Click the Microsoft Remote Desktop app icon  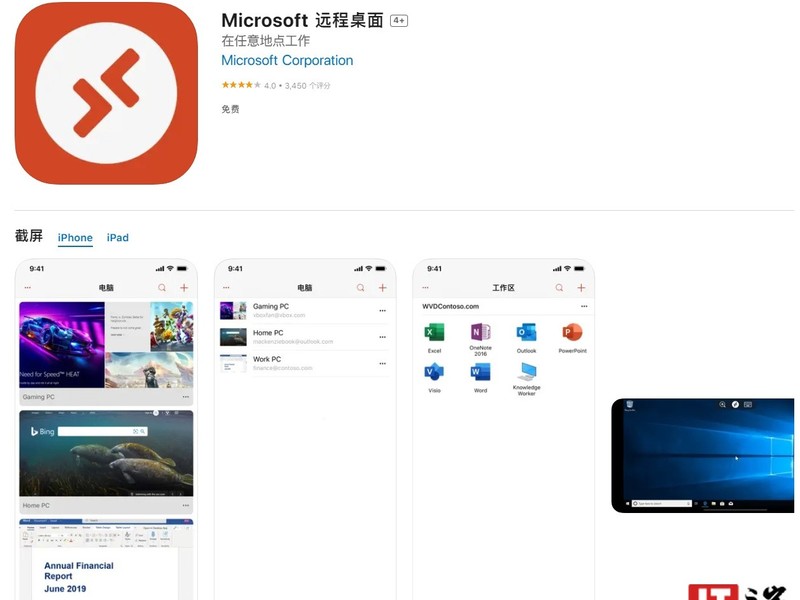[106, 93]
